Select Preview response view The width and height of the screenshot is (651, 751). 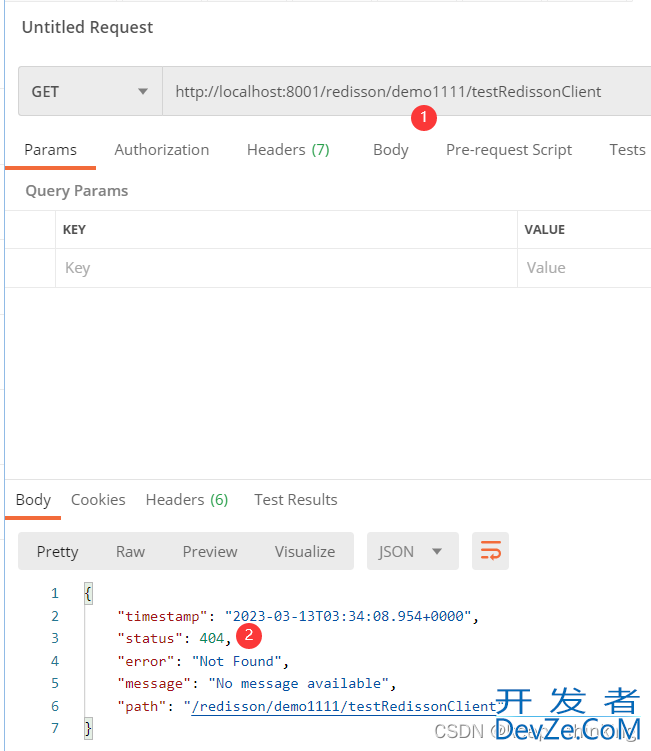click(210, 552)
